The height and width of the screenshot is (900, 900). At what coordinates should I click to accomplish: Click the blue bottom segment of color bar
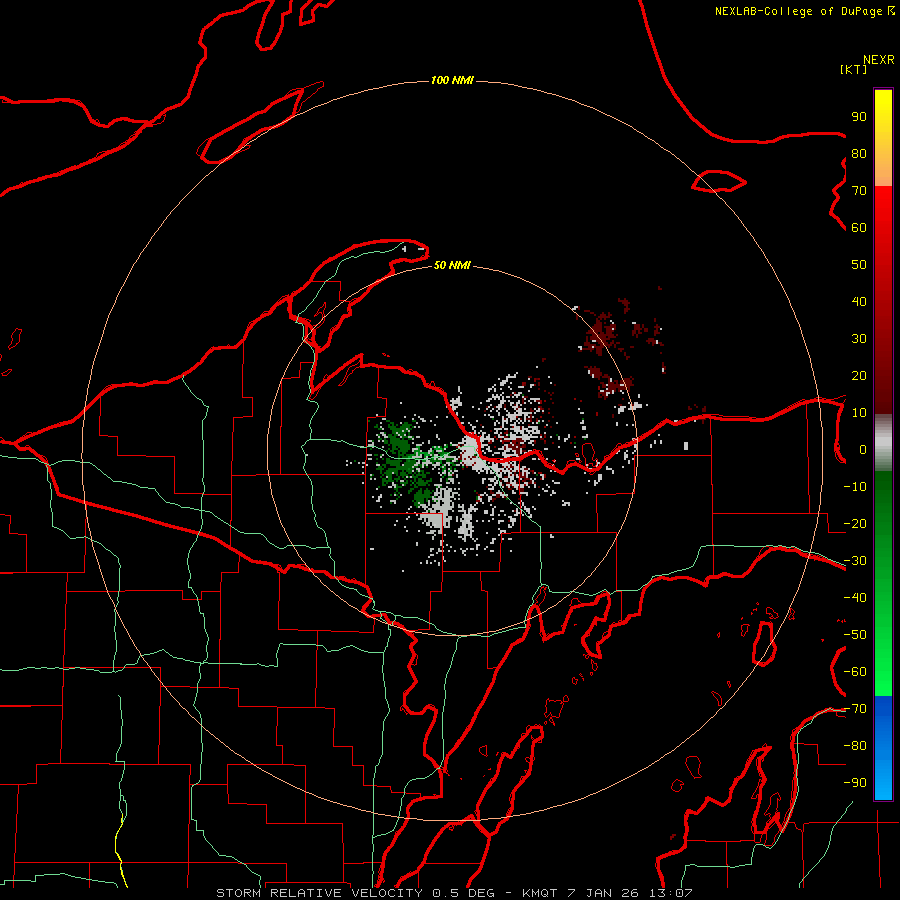(x=883, y=747)
